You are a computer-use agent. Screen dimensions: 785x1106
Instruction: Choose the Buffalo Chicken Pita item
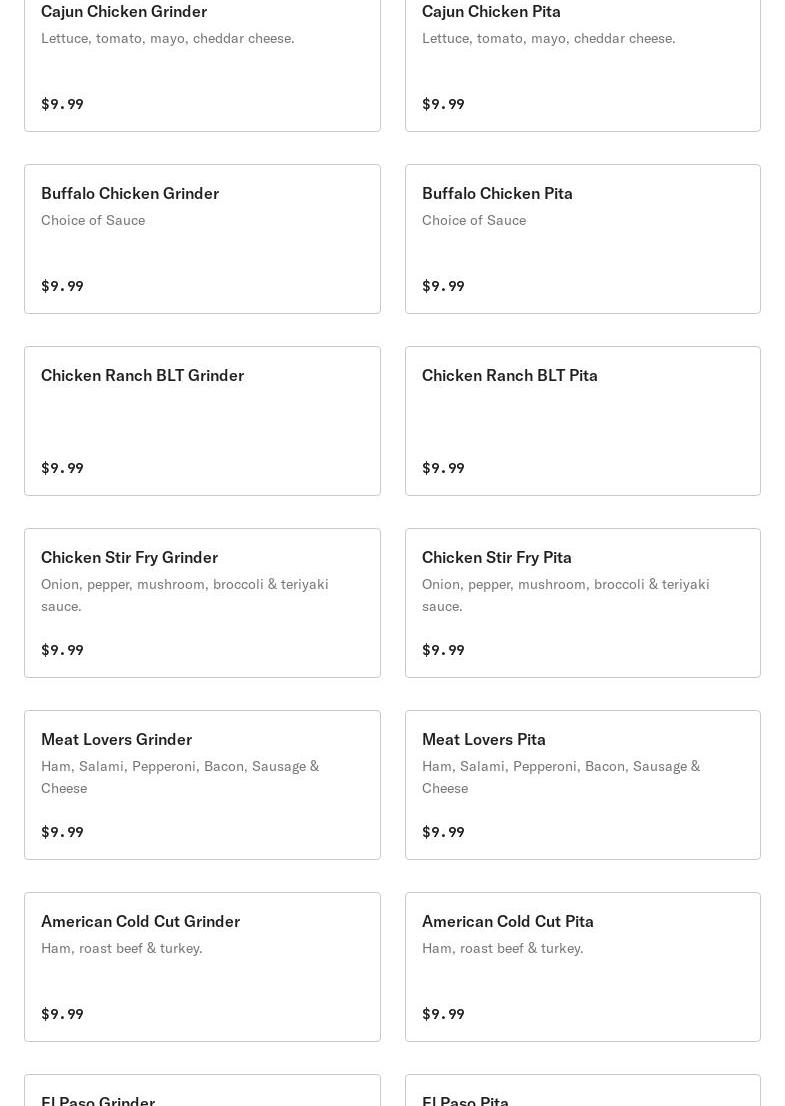[497, 193]
